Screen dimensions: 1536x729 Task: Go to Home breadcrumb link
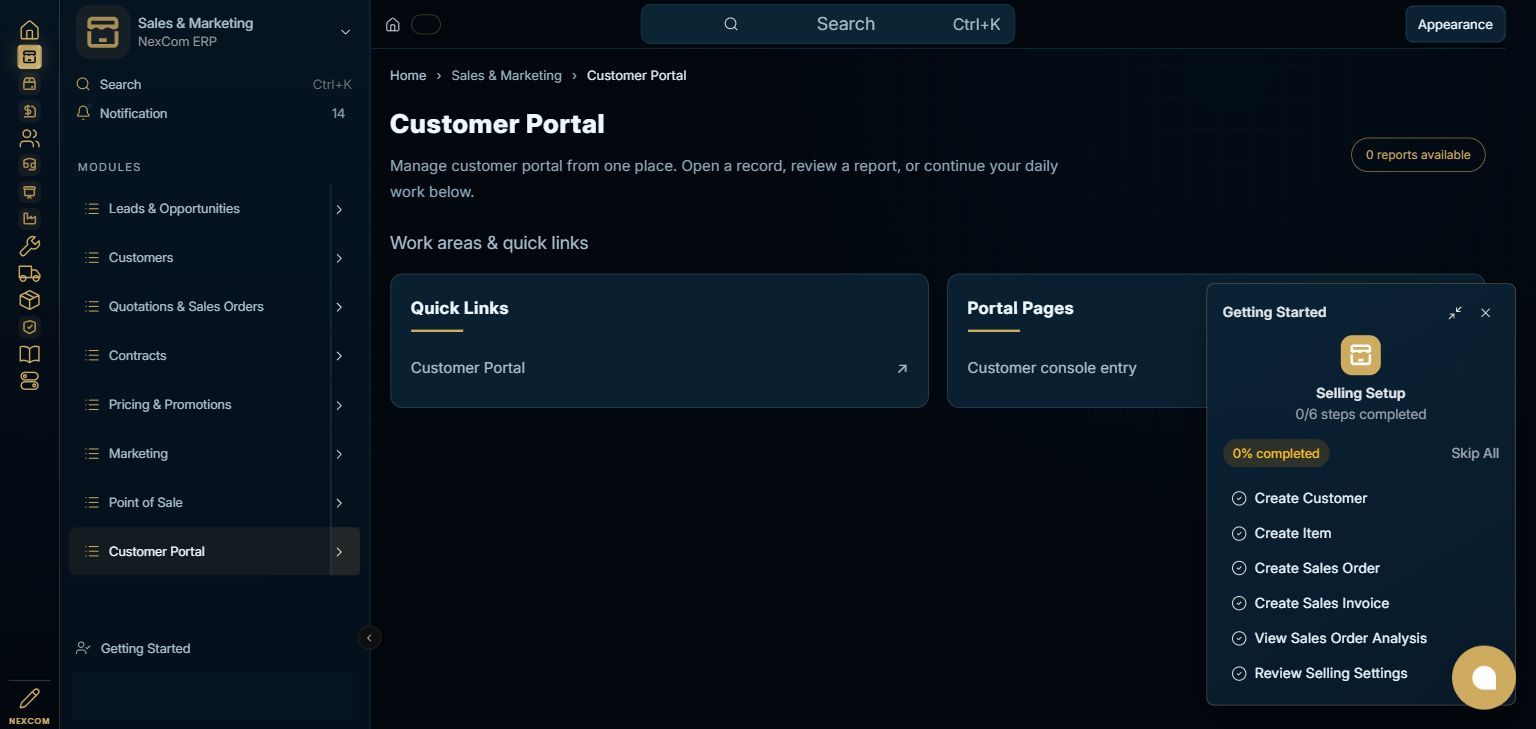(x=408, y=75)
